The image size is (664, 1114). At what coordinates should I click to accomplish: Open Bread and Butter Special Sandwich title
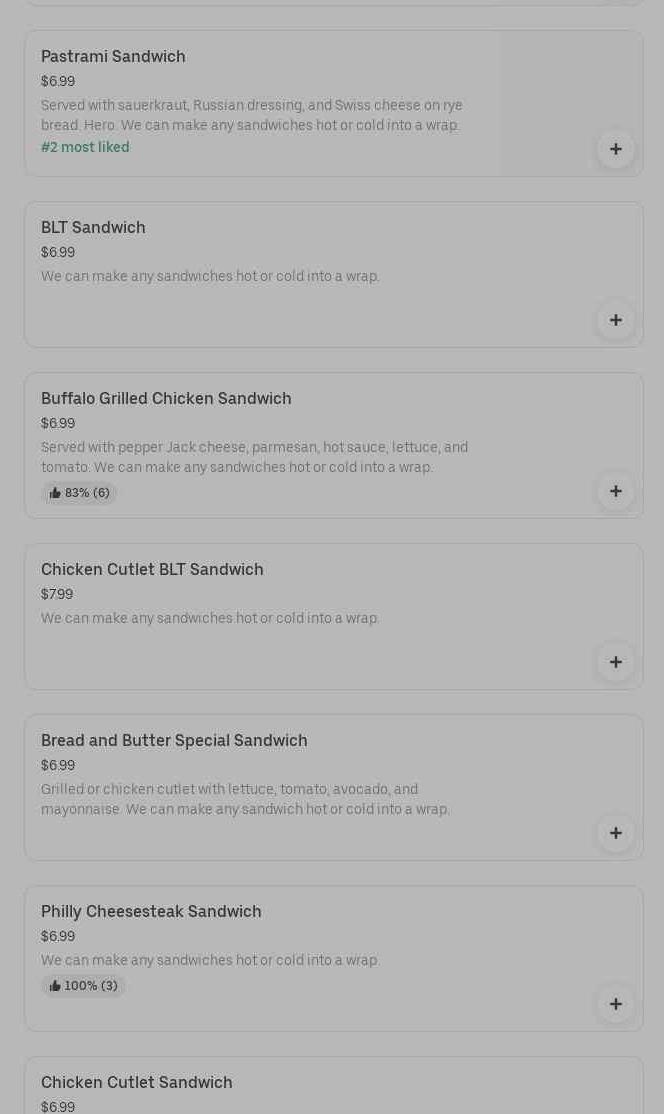click(x=174, y=741)
